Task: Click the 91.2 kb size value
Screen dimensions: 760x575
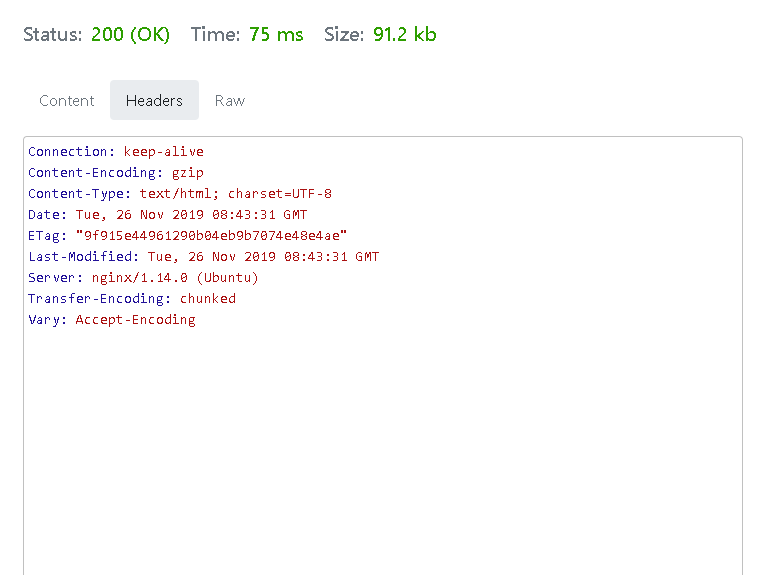Action: click(x=405, y=34)
